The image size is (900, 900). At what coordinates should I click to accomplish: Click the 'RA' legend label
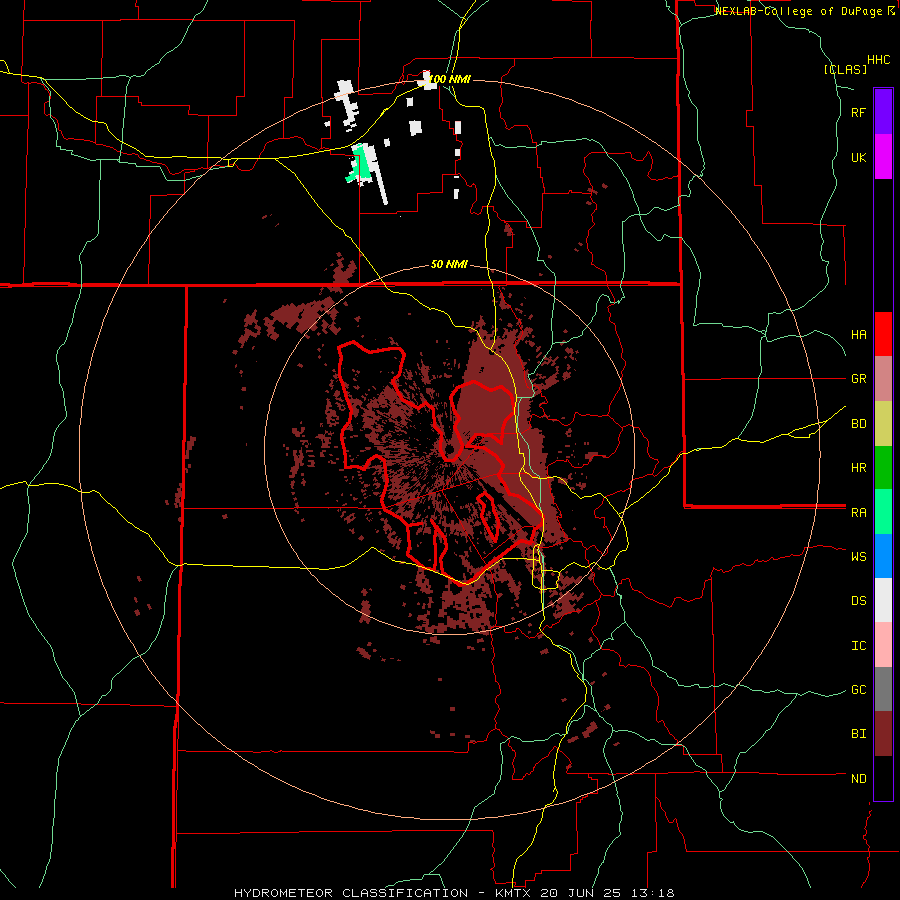[x=859, y=513]
